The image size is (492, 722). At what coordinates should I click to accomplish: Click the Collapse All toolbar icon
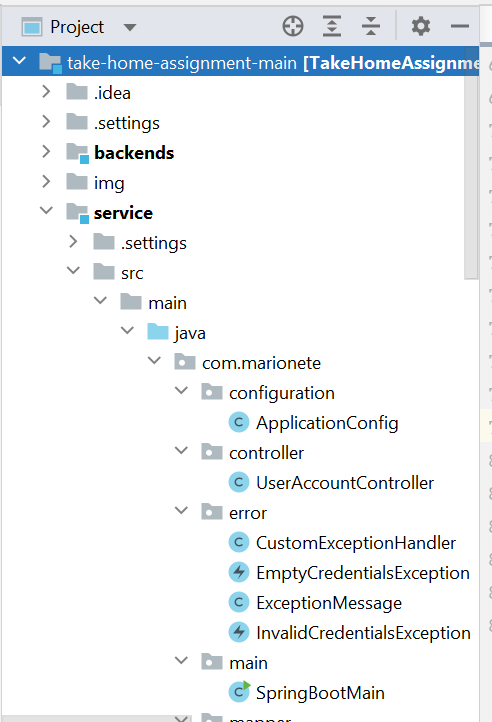tap(371, 26)
